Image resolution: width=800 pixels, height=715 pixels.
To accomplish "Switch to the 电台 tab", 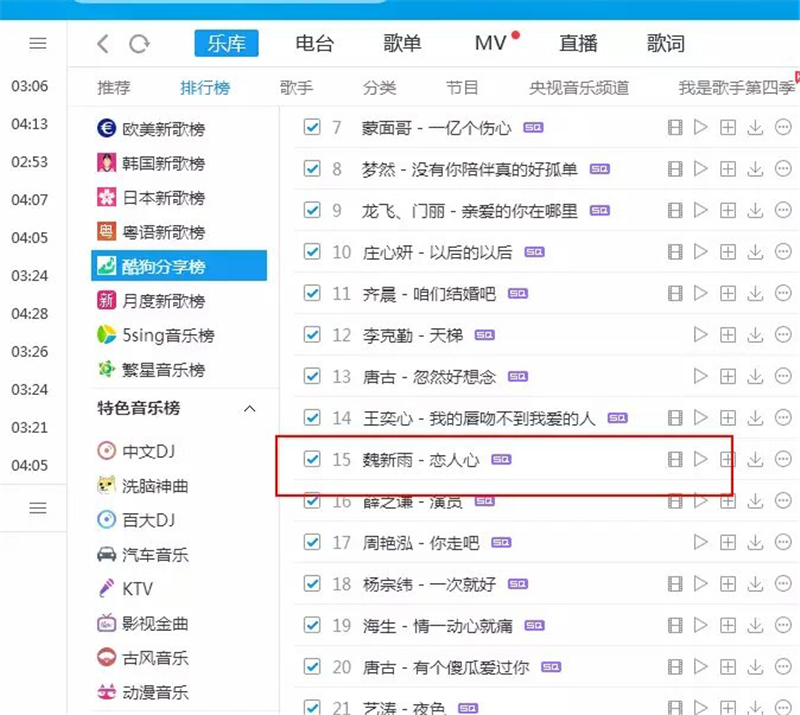I will 314,43.
